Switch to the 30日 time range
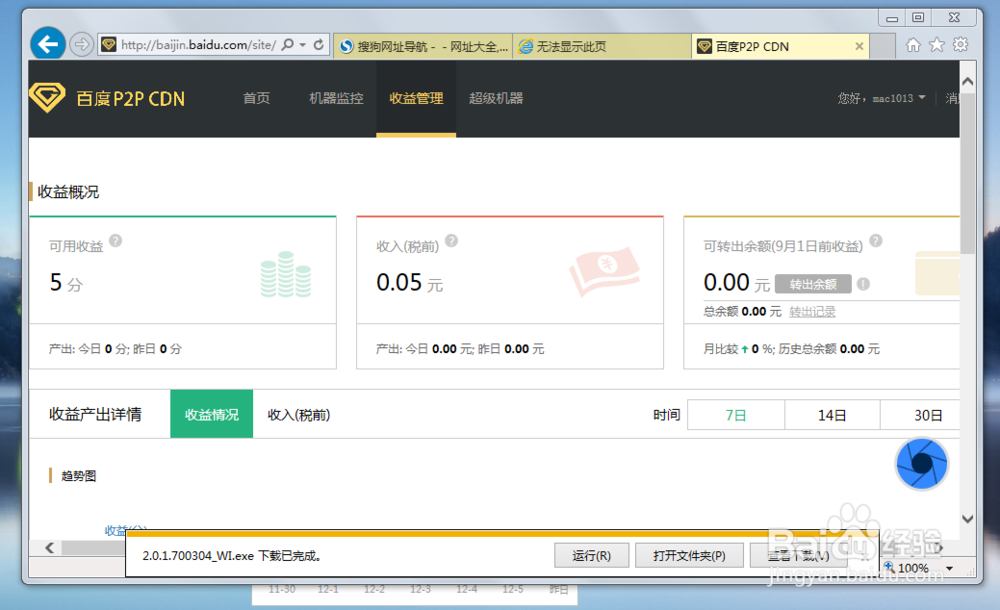 point(928,414)
